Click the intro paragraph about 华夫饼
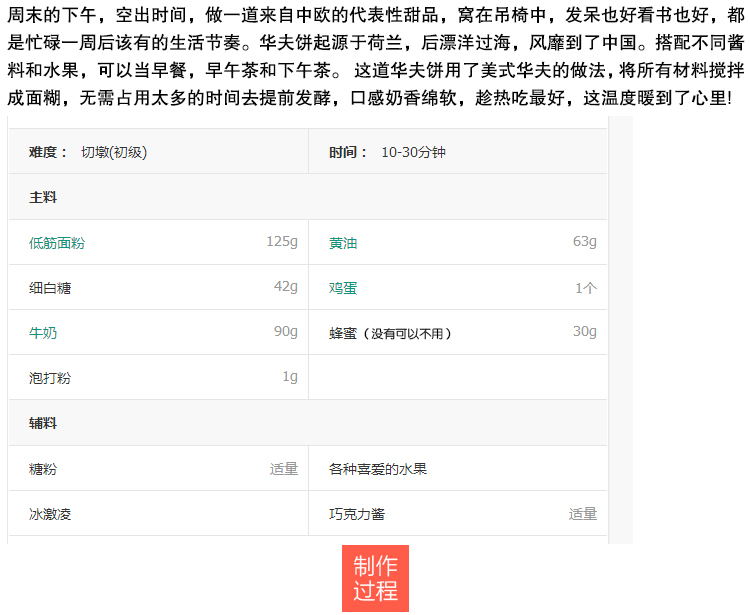The width and height of the screenshot is (750, 615). [x=375, y=56]
